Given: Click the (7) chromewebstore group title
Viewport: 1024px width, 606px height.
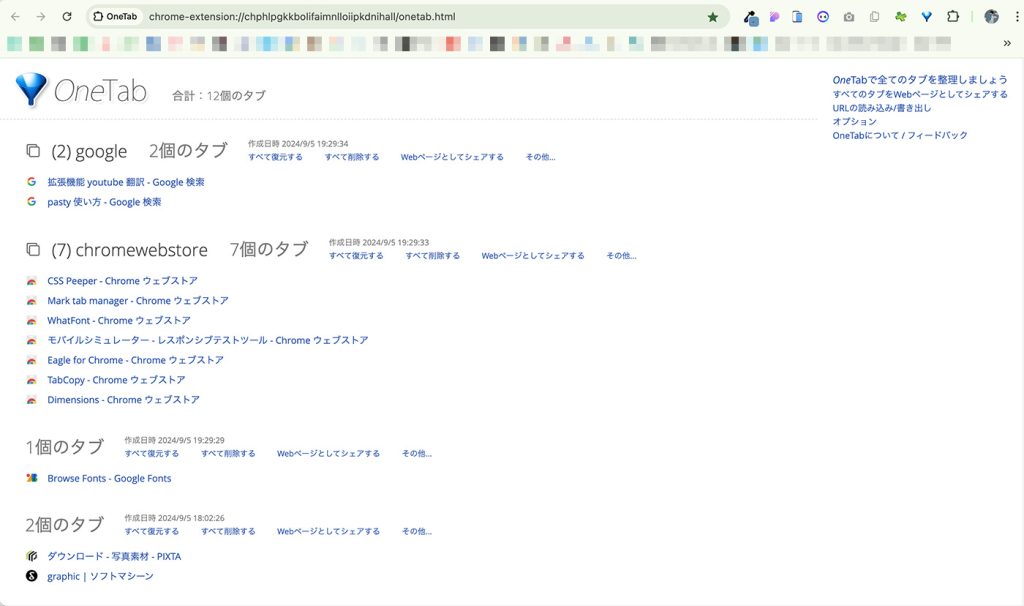Looking at the screenshot, I should click(129, 250).
